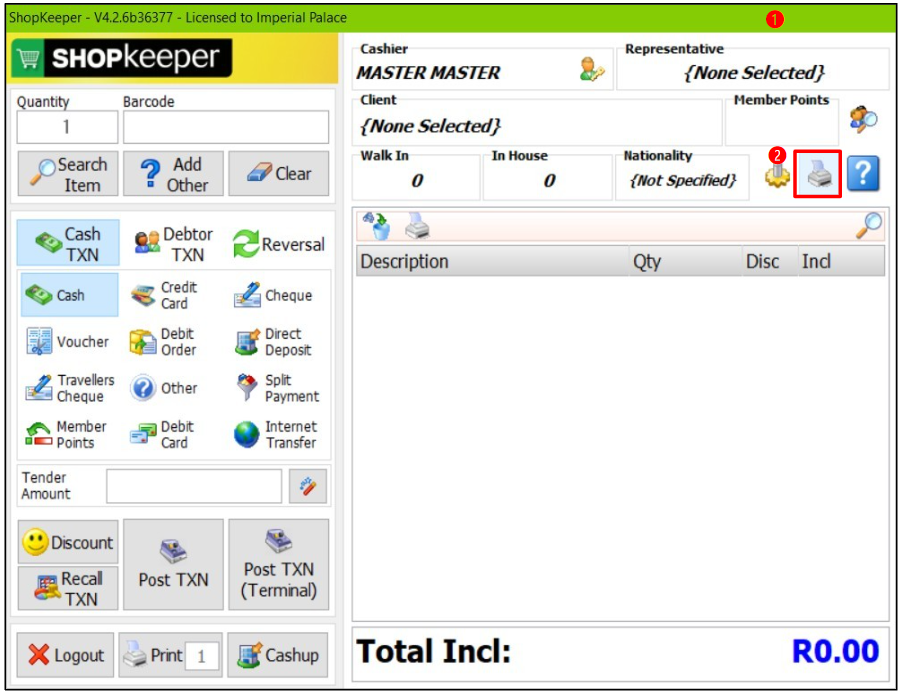Image resolution: width=901 pixels, height=694 pixels.
Task: Click the Walk In count value
Action: [x=417, y=180]
